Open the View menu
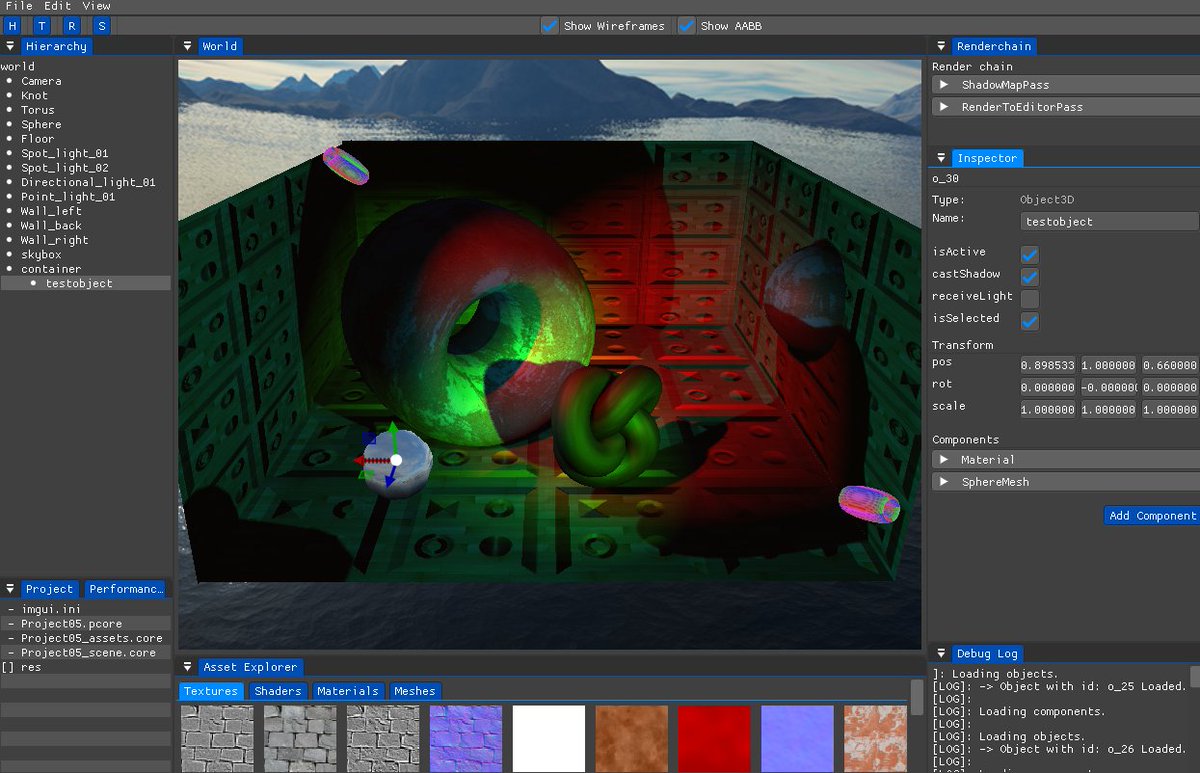This screenshot has height=773, width=1200. [x=96, y=6]
